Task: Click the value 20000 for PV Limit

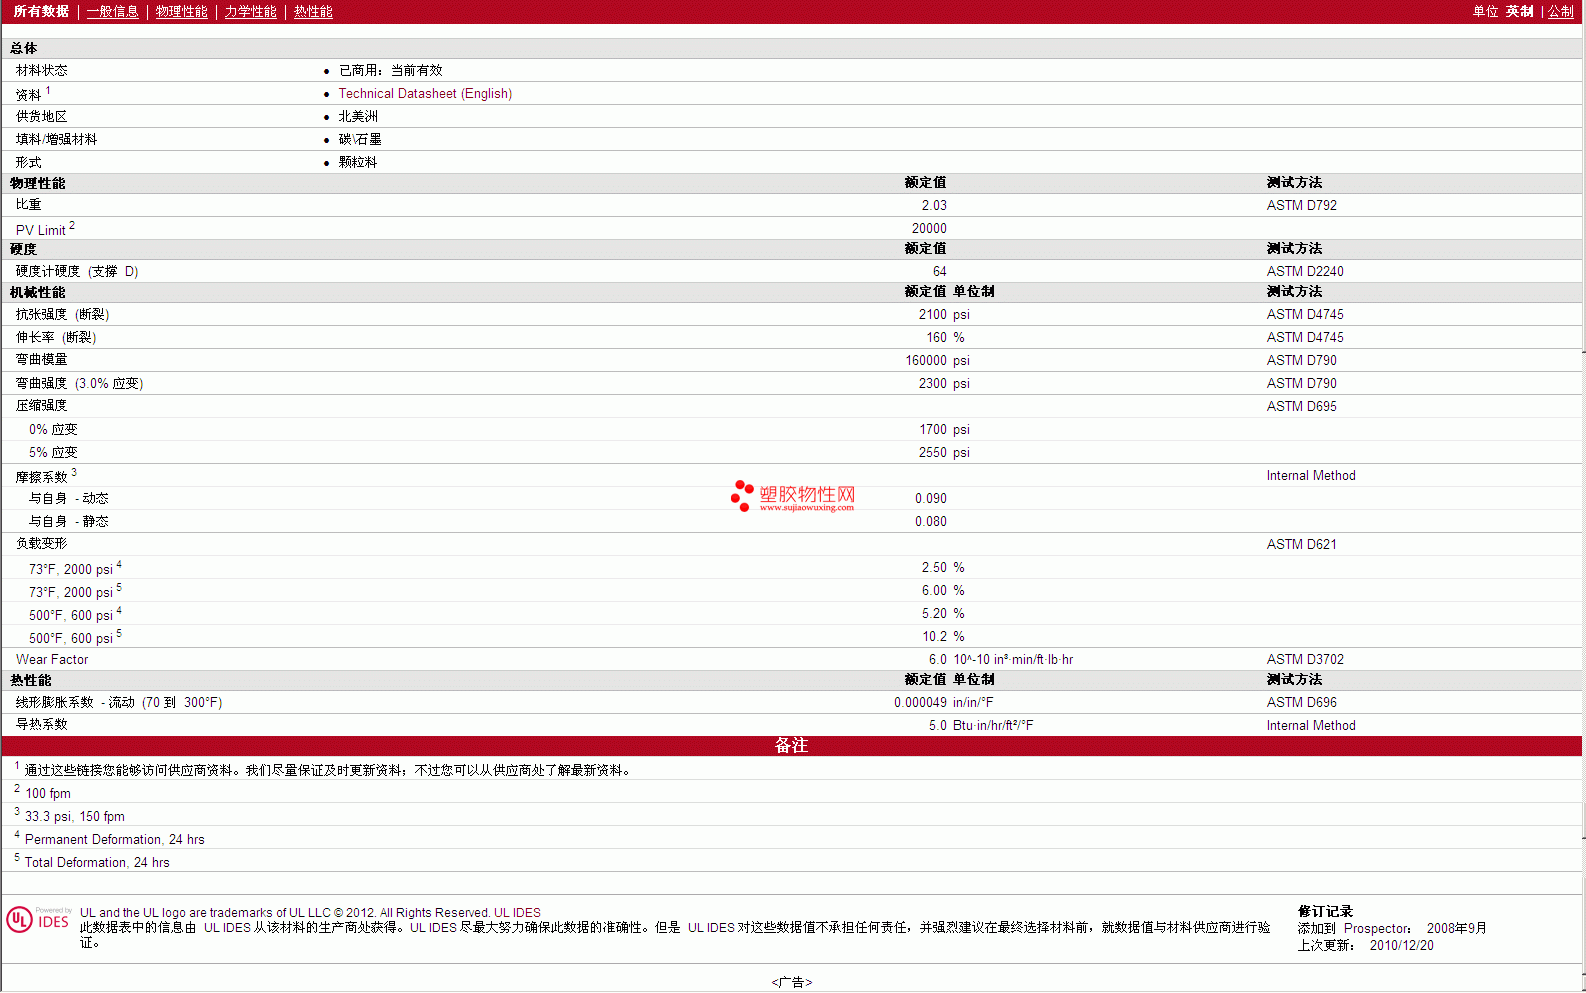Action: click(x=928, y=229)
